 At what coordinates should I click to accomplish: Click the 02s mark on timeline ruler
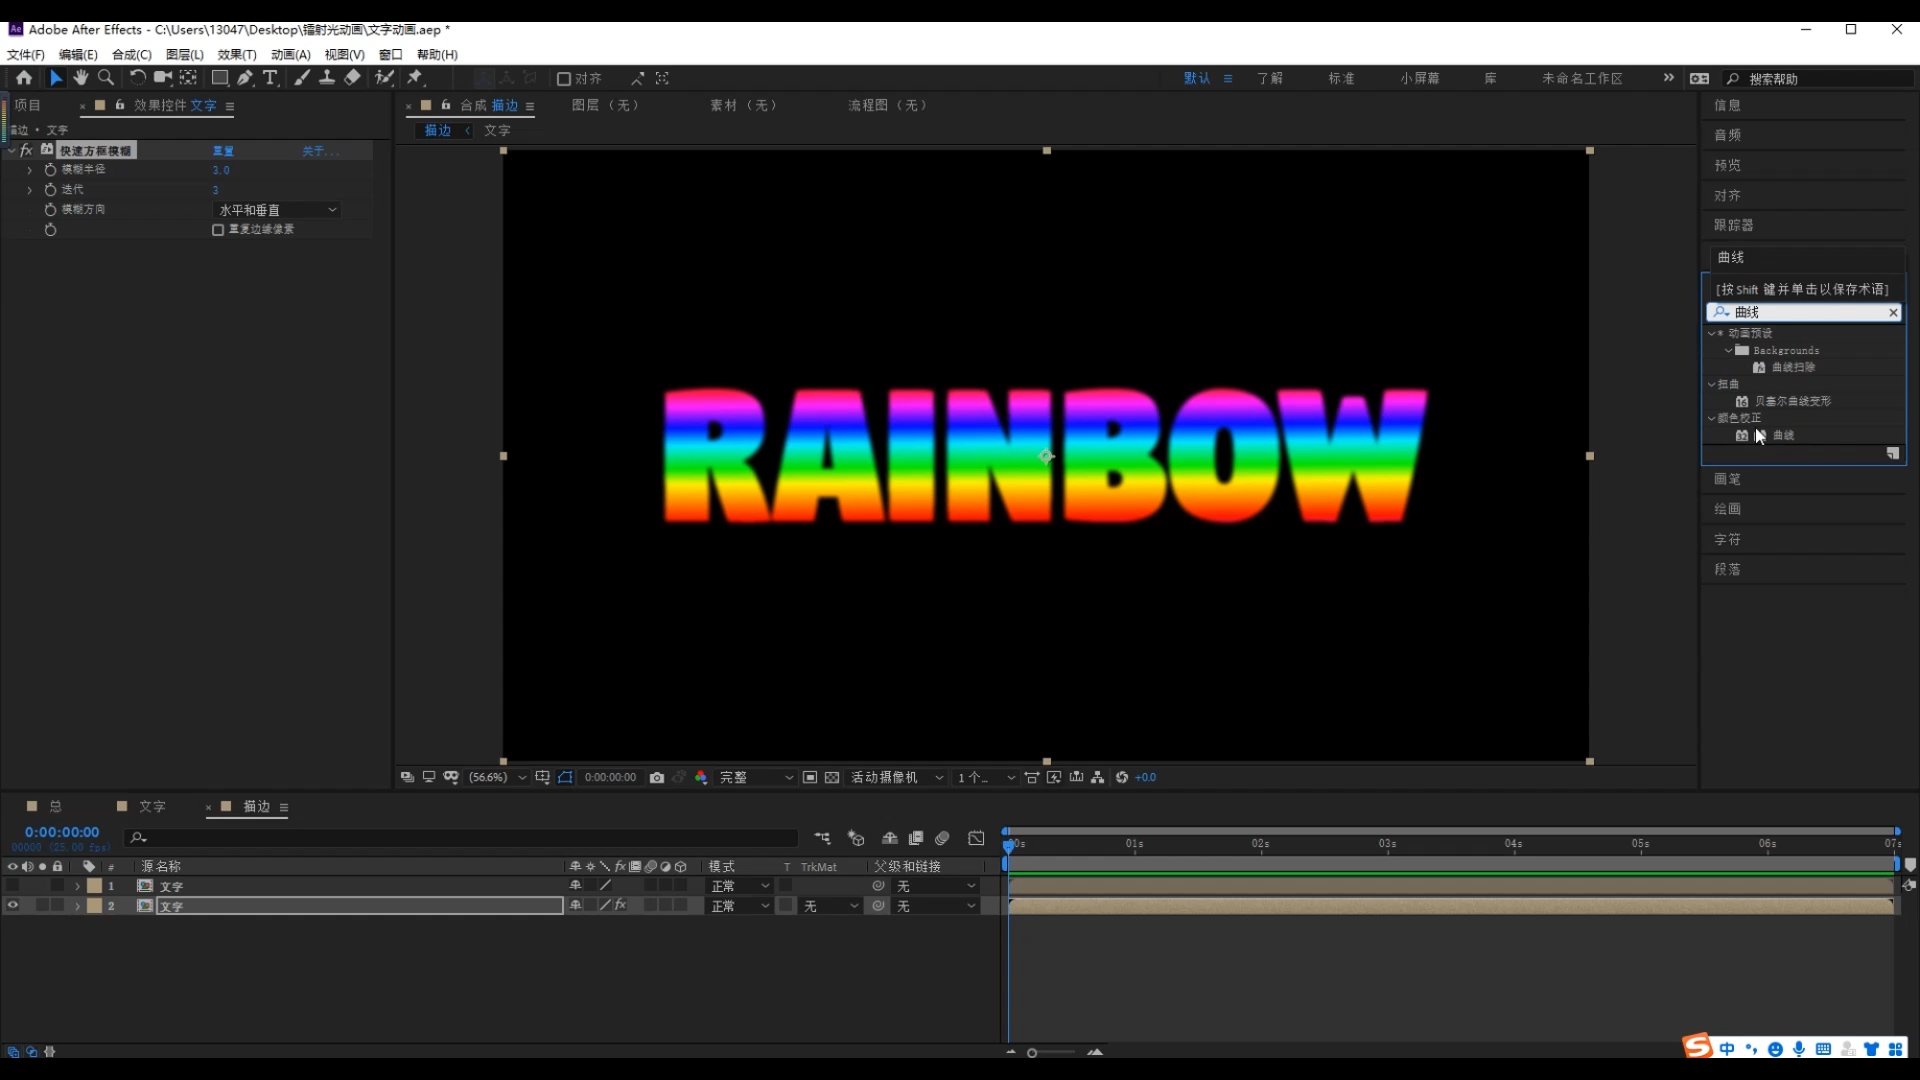[1260, 844]
